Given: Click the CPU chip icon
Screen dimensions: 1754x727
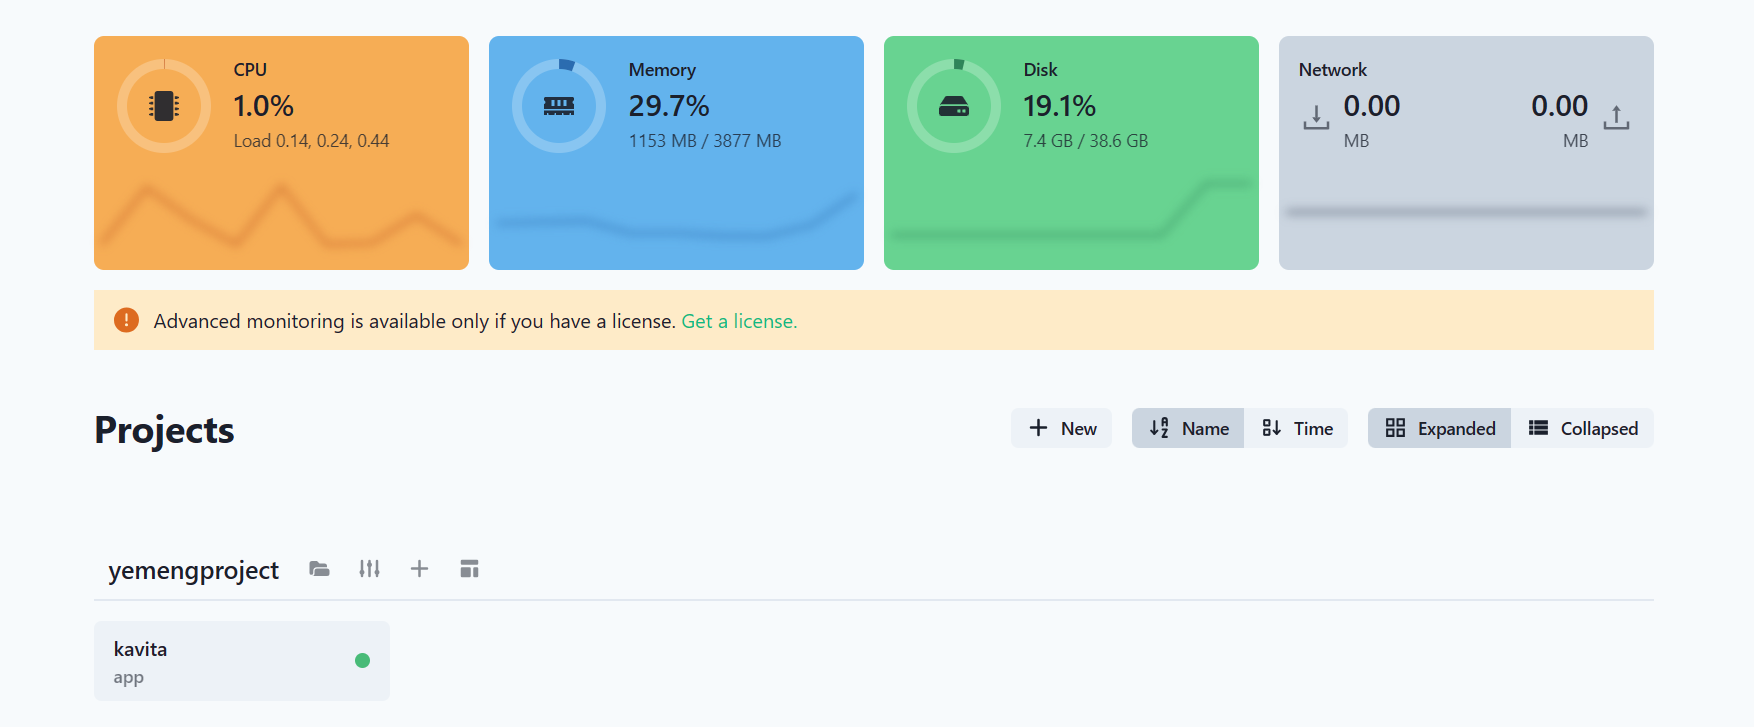Looking at the screenshot, I should coord(164,106).
